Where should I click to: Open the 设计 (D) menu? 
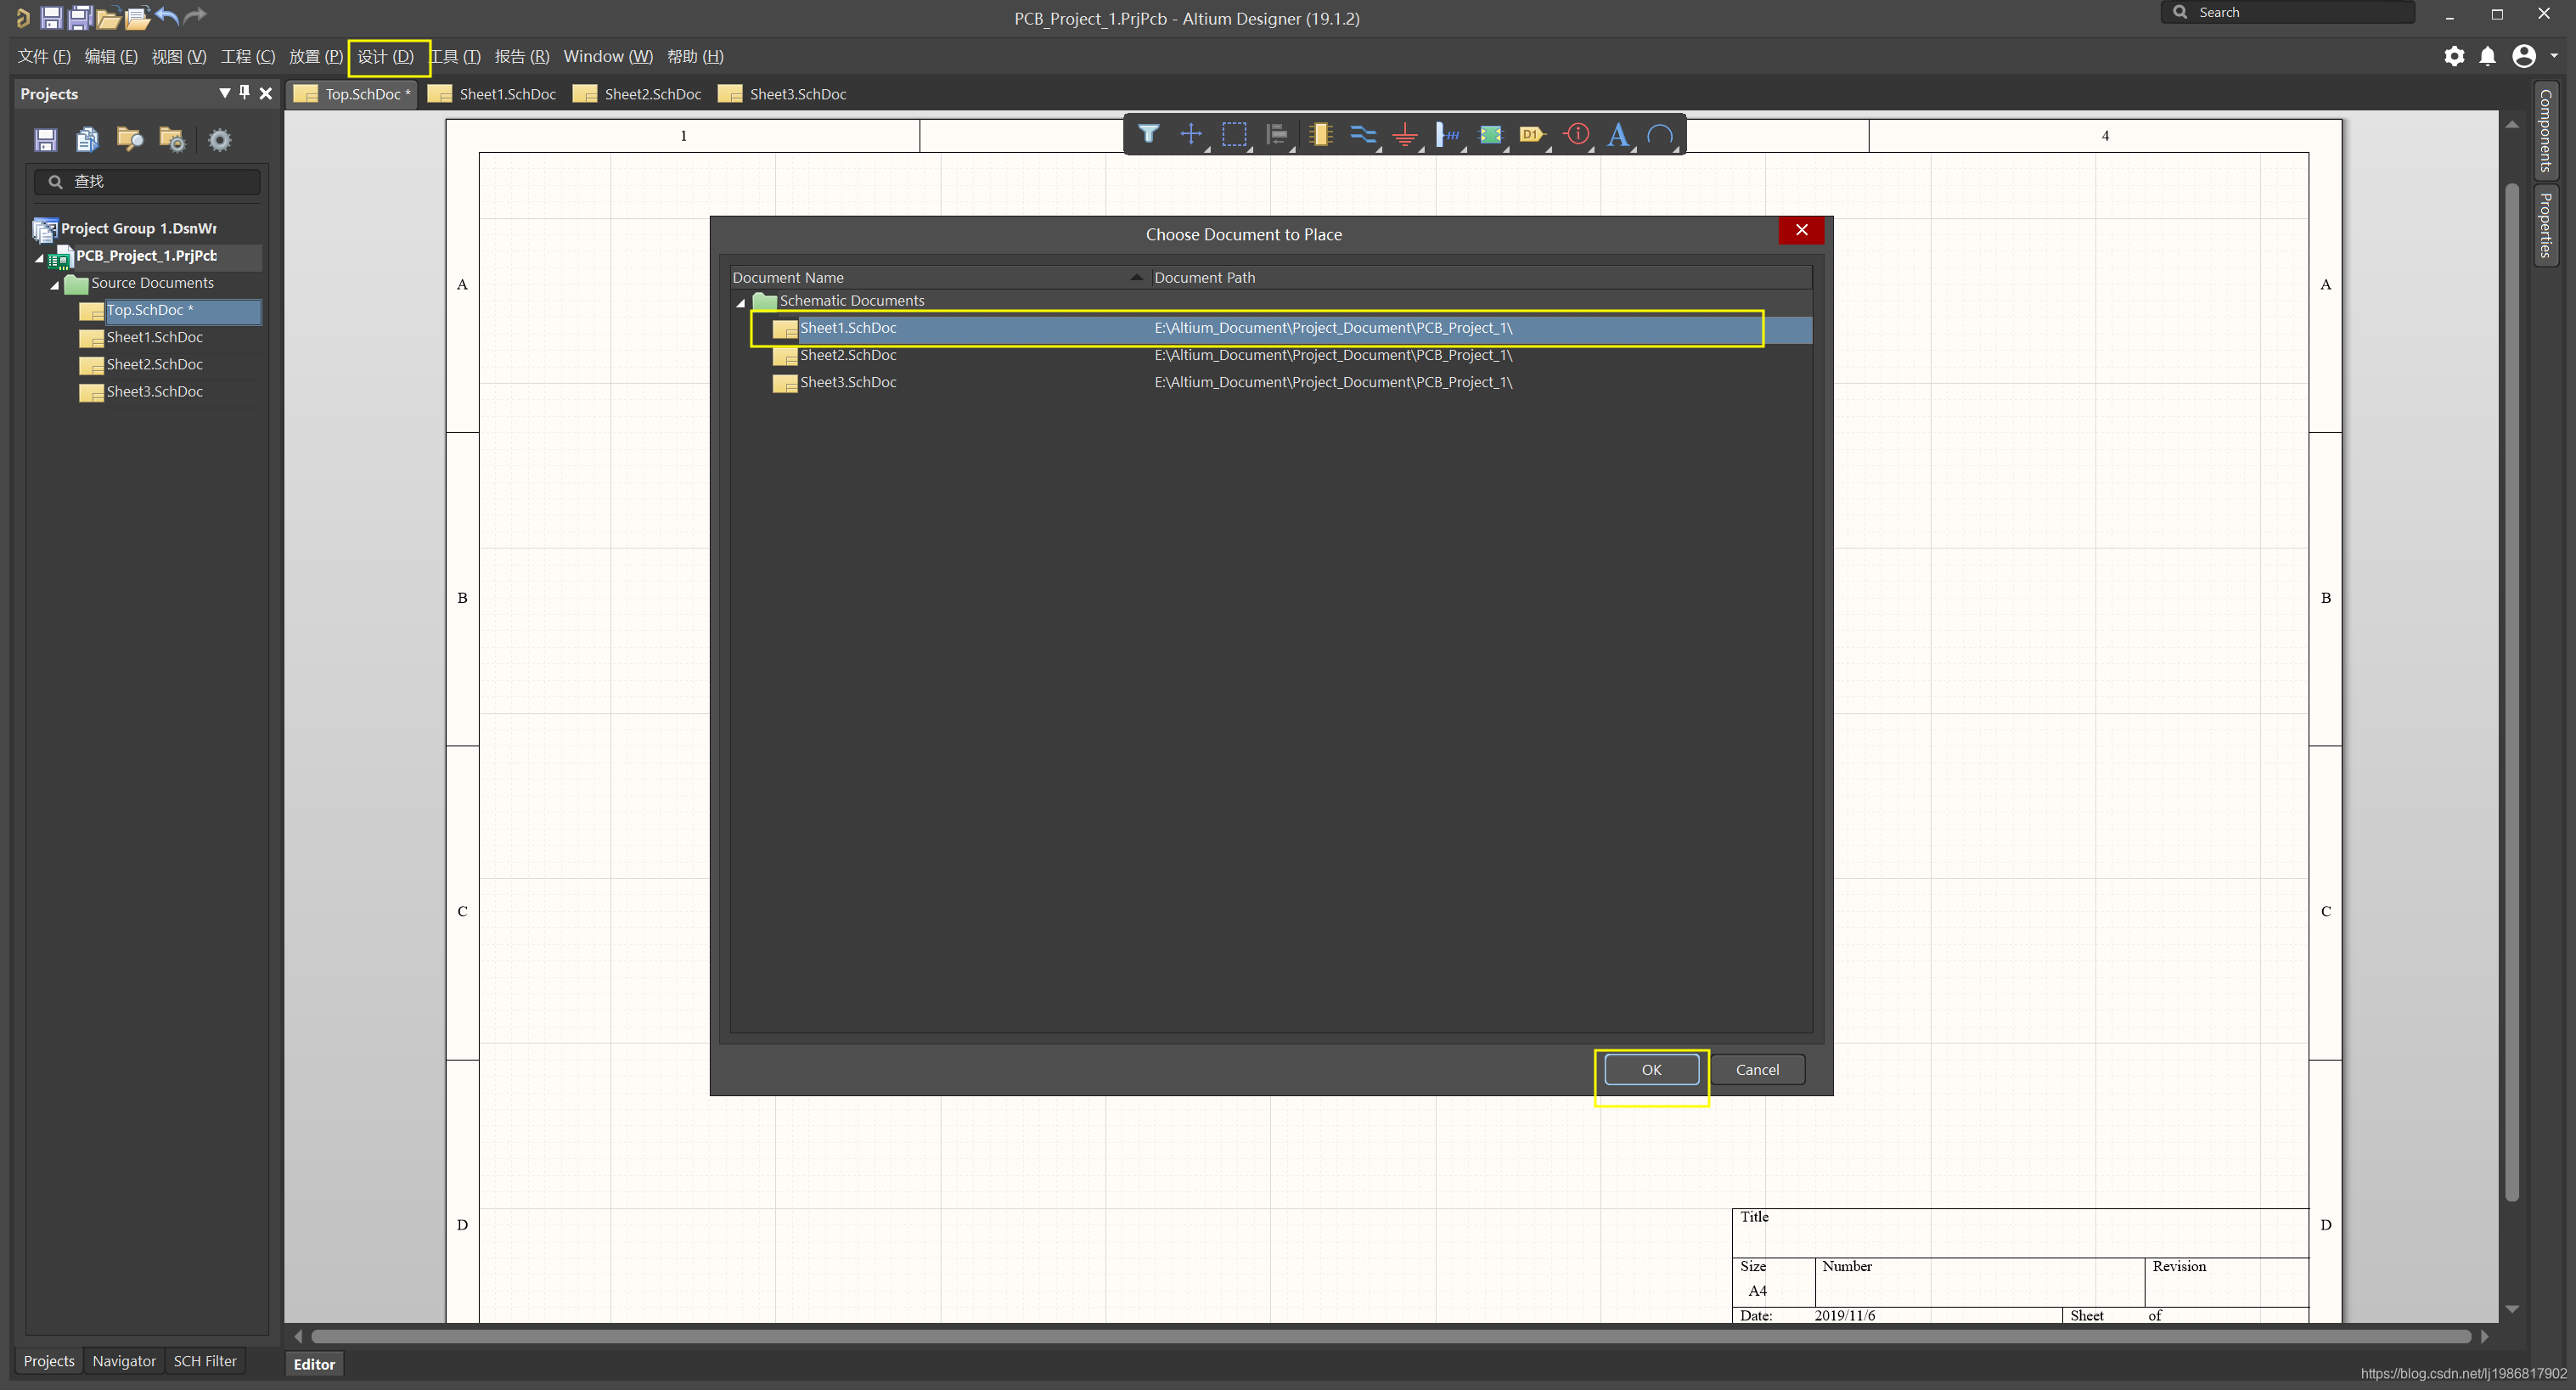pyautogui.click(x=386, y=57)
